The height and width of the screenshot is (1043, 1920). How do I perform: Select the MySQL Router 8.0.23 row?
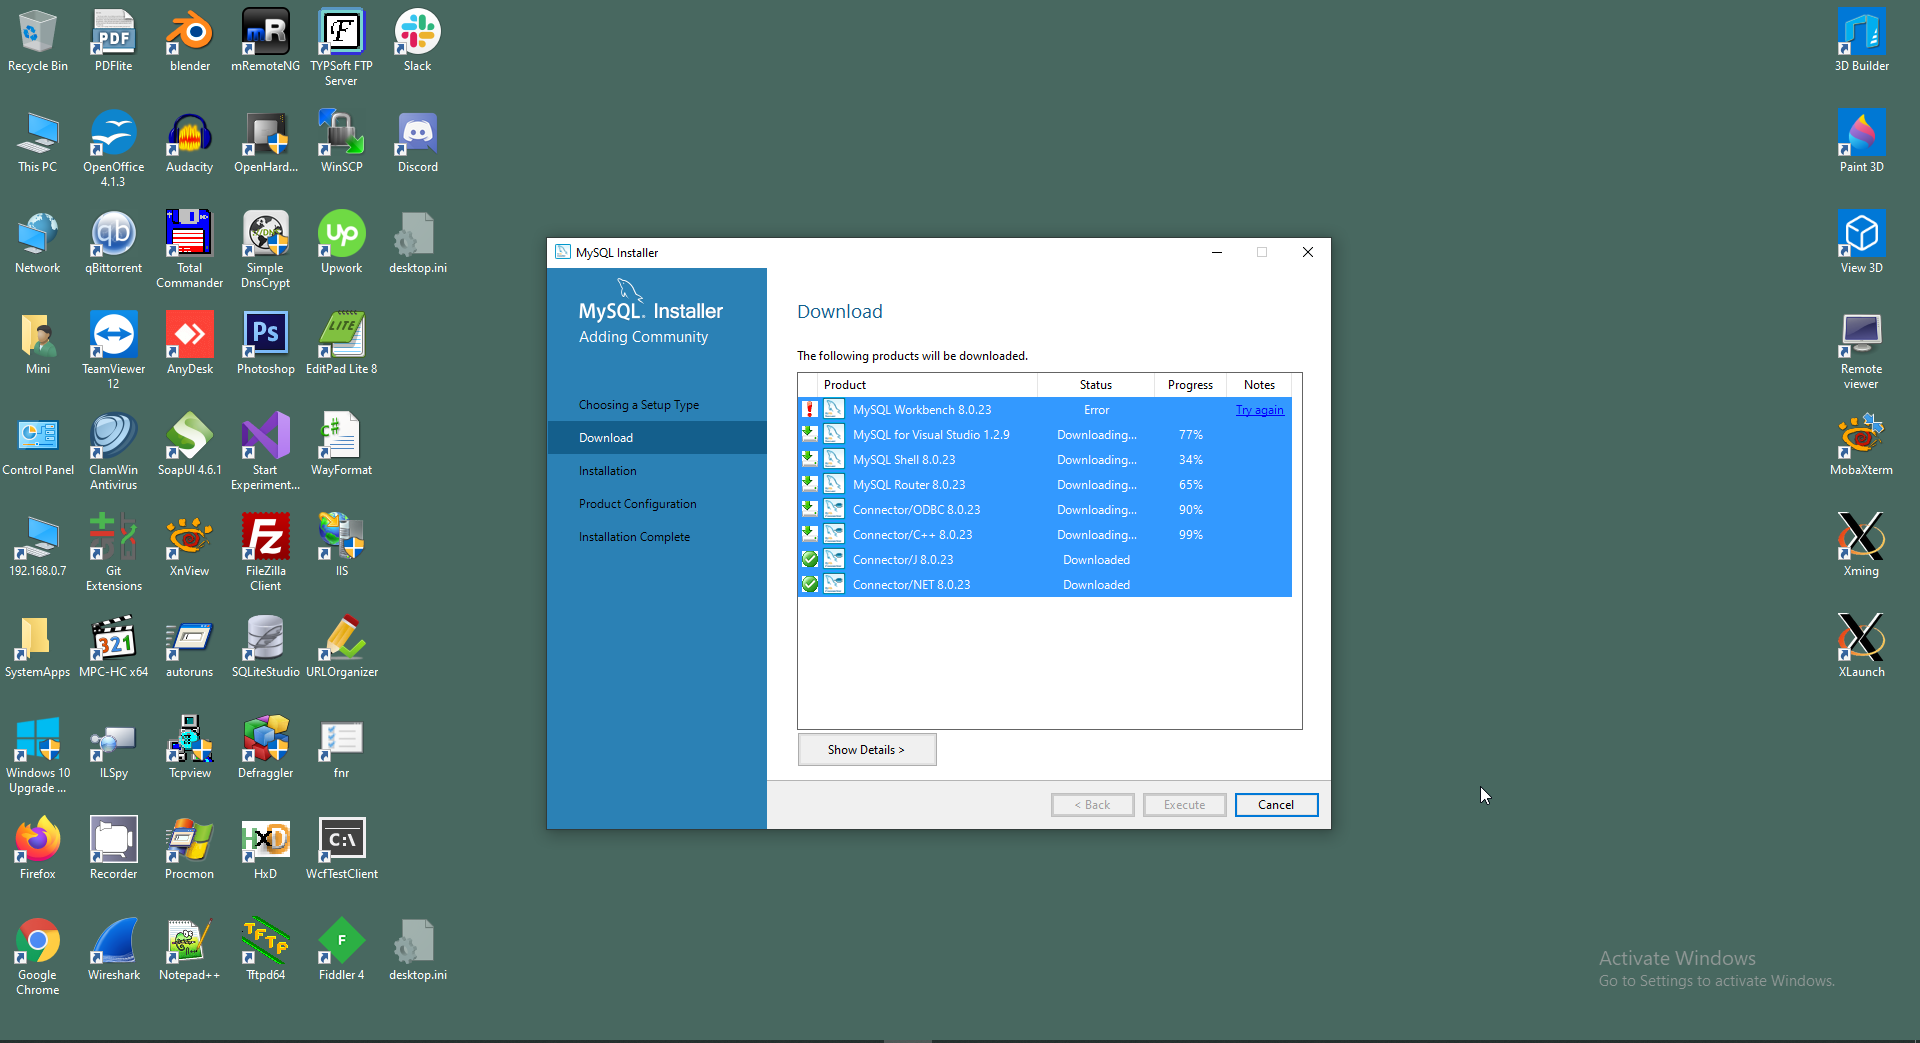click(1045, 485)
